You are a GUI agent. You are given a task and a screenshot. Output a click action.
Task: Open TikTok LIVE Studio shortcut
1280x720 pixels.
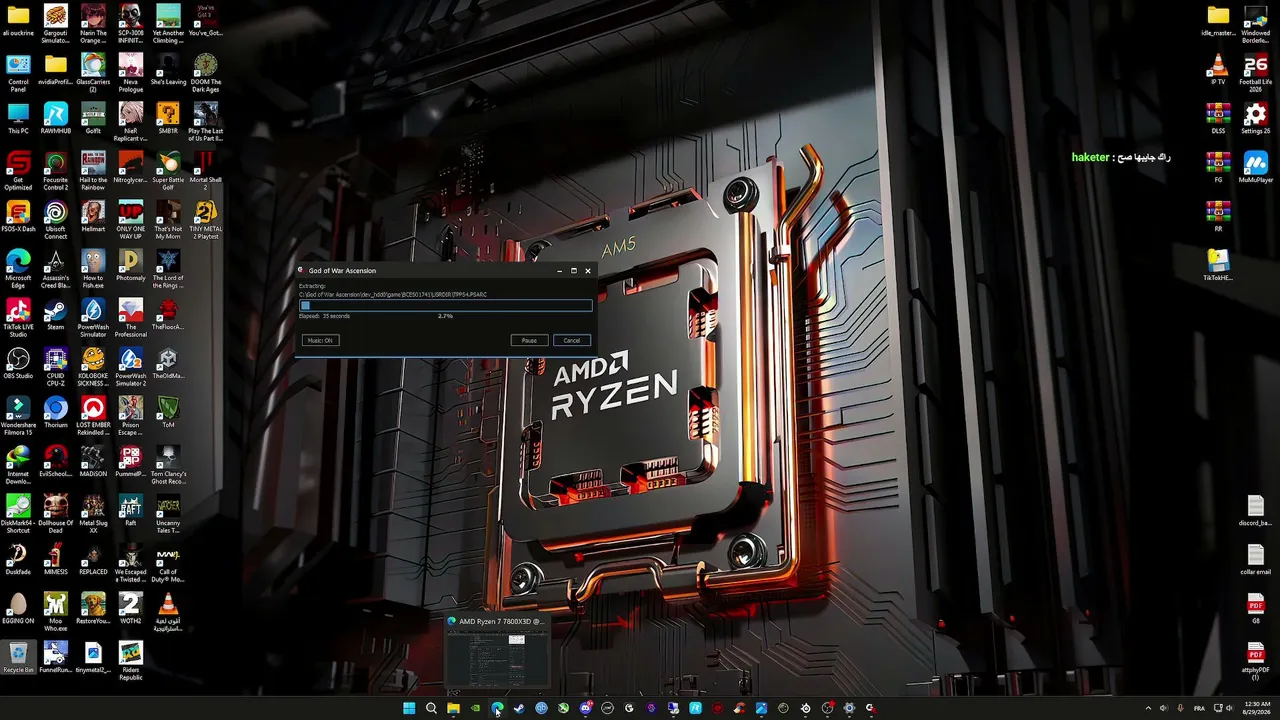(18, 318)
